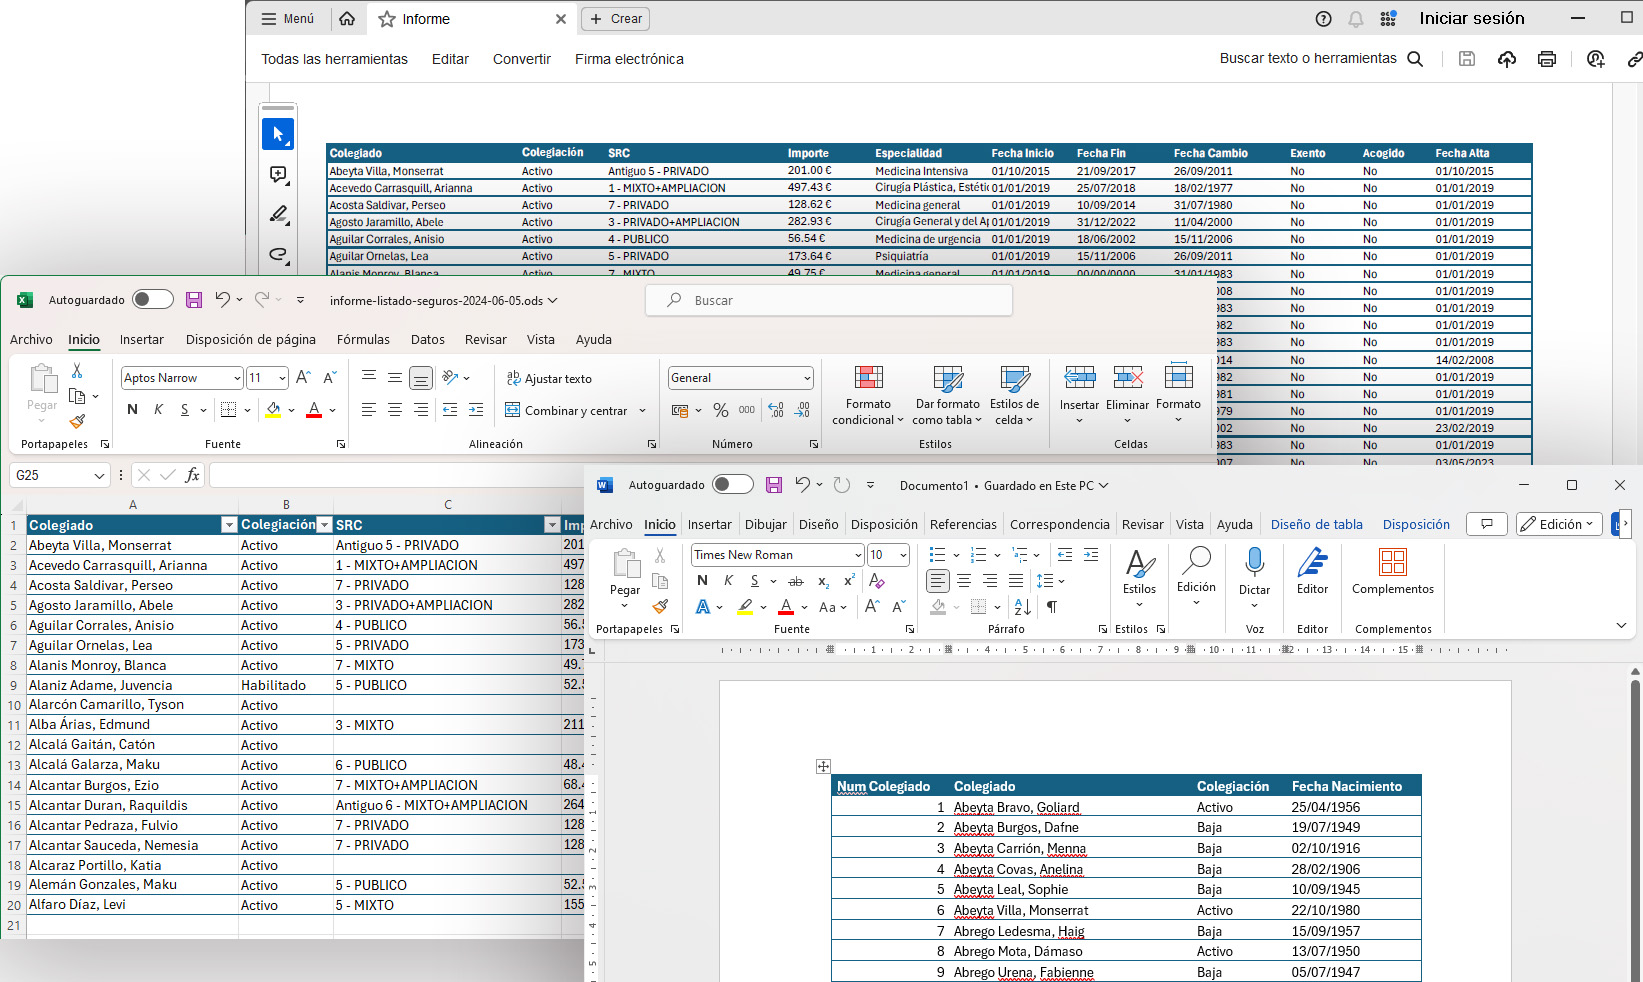This screenshot has height=982, width=1643.
Task: Choose the highlight pen tool in Acrobat
Action: pos(278,214)
